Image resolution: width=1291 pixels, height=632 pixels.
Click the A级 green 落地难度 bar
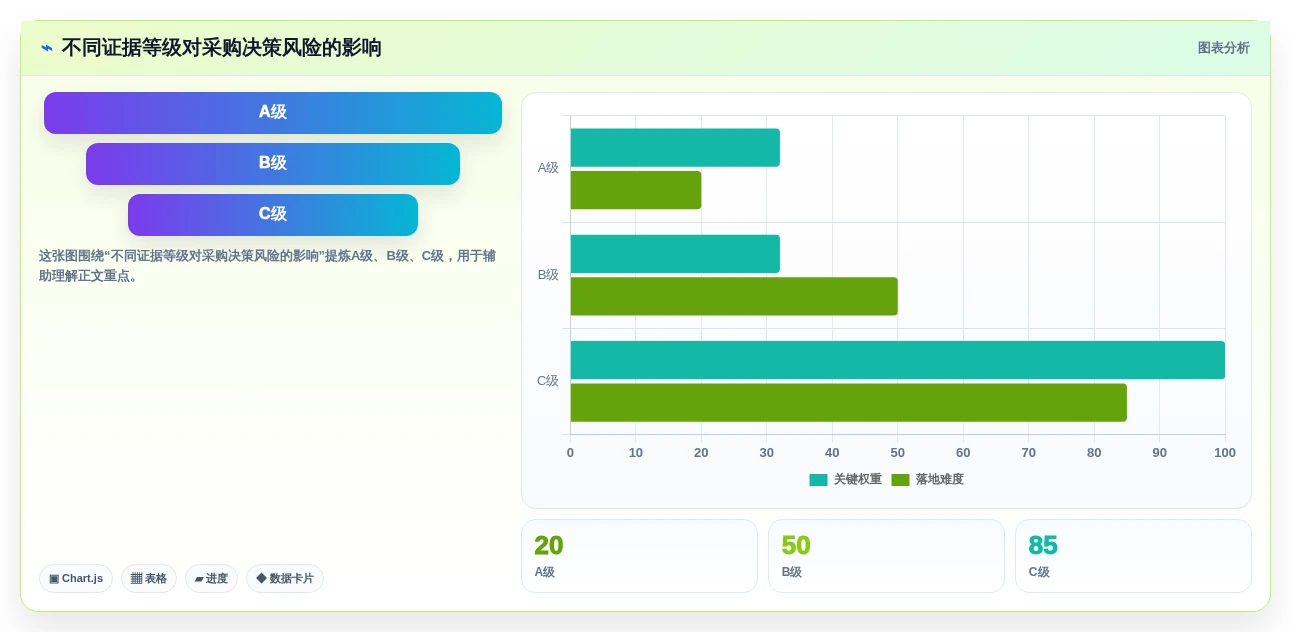636,190
